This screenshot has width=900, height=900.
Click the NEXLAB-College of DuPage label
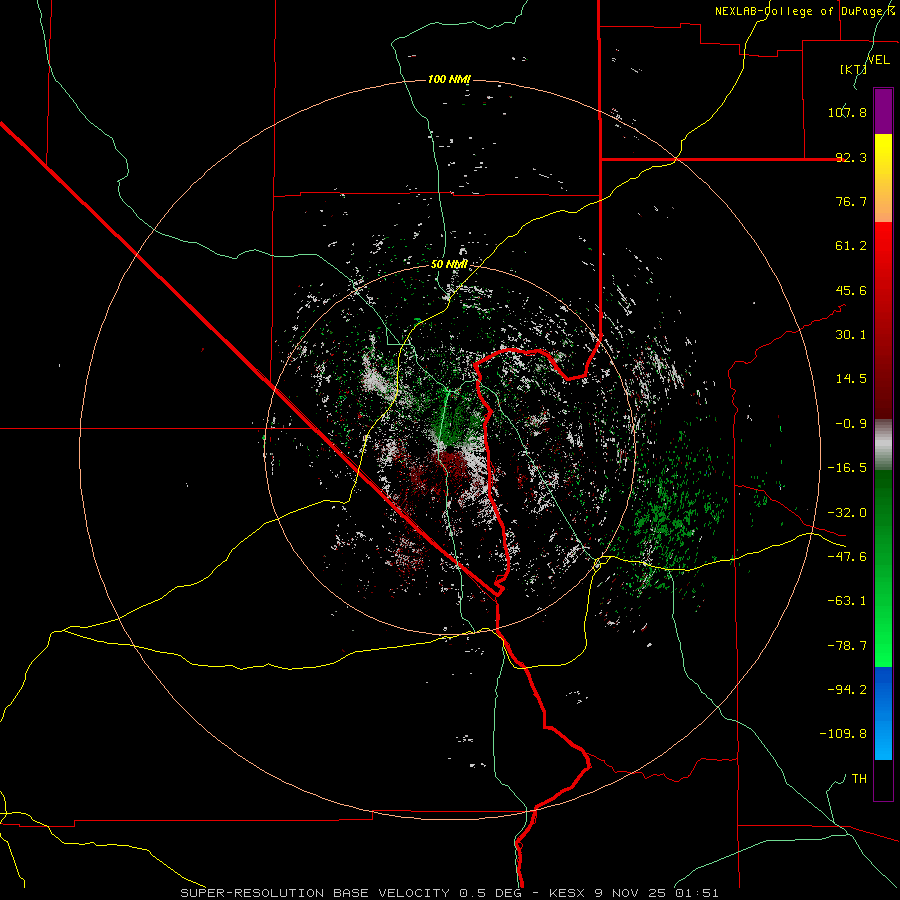[804, 11]
